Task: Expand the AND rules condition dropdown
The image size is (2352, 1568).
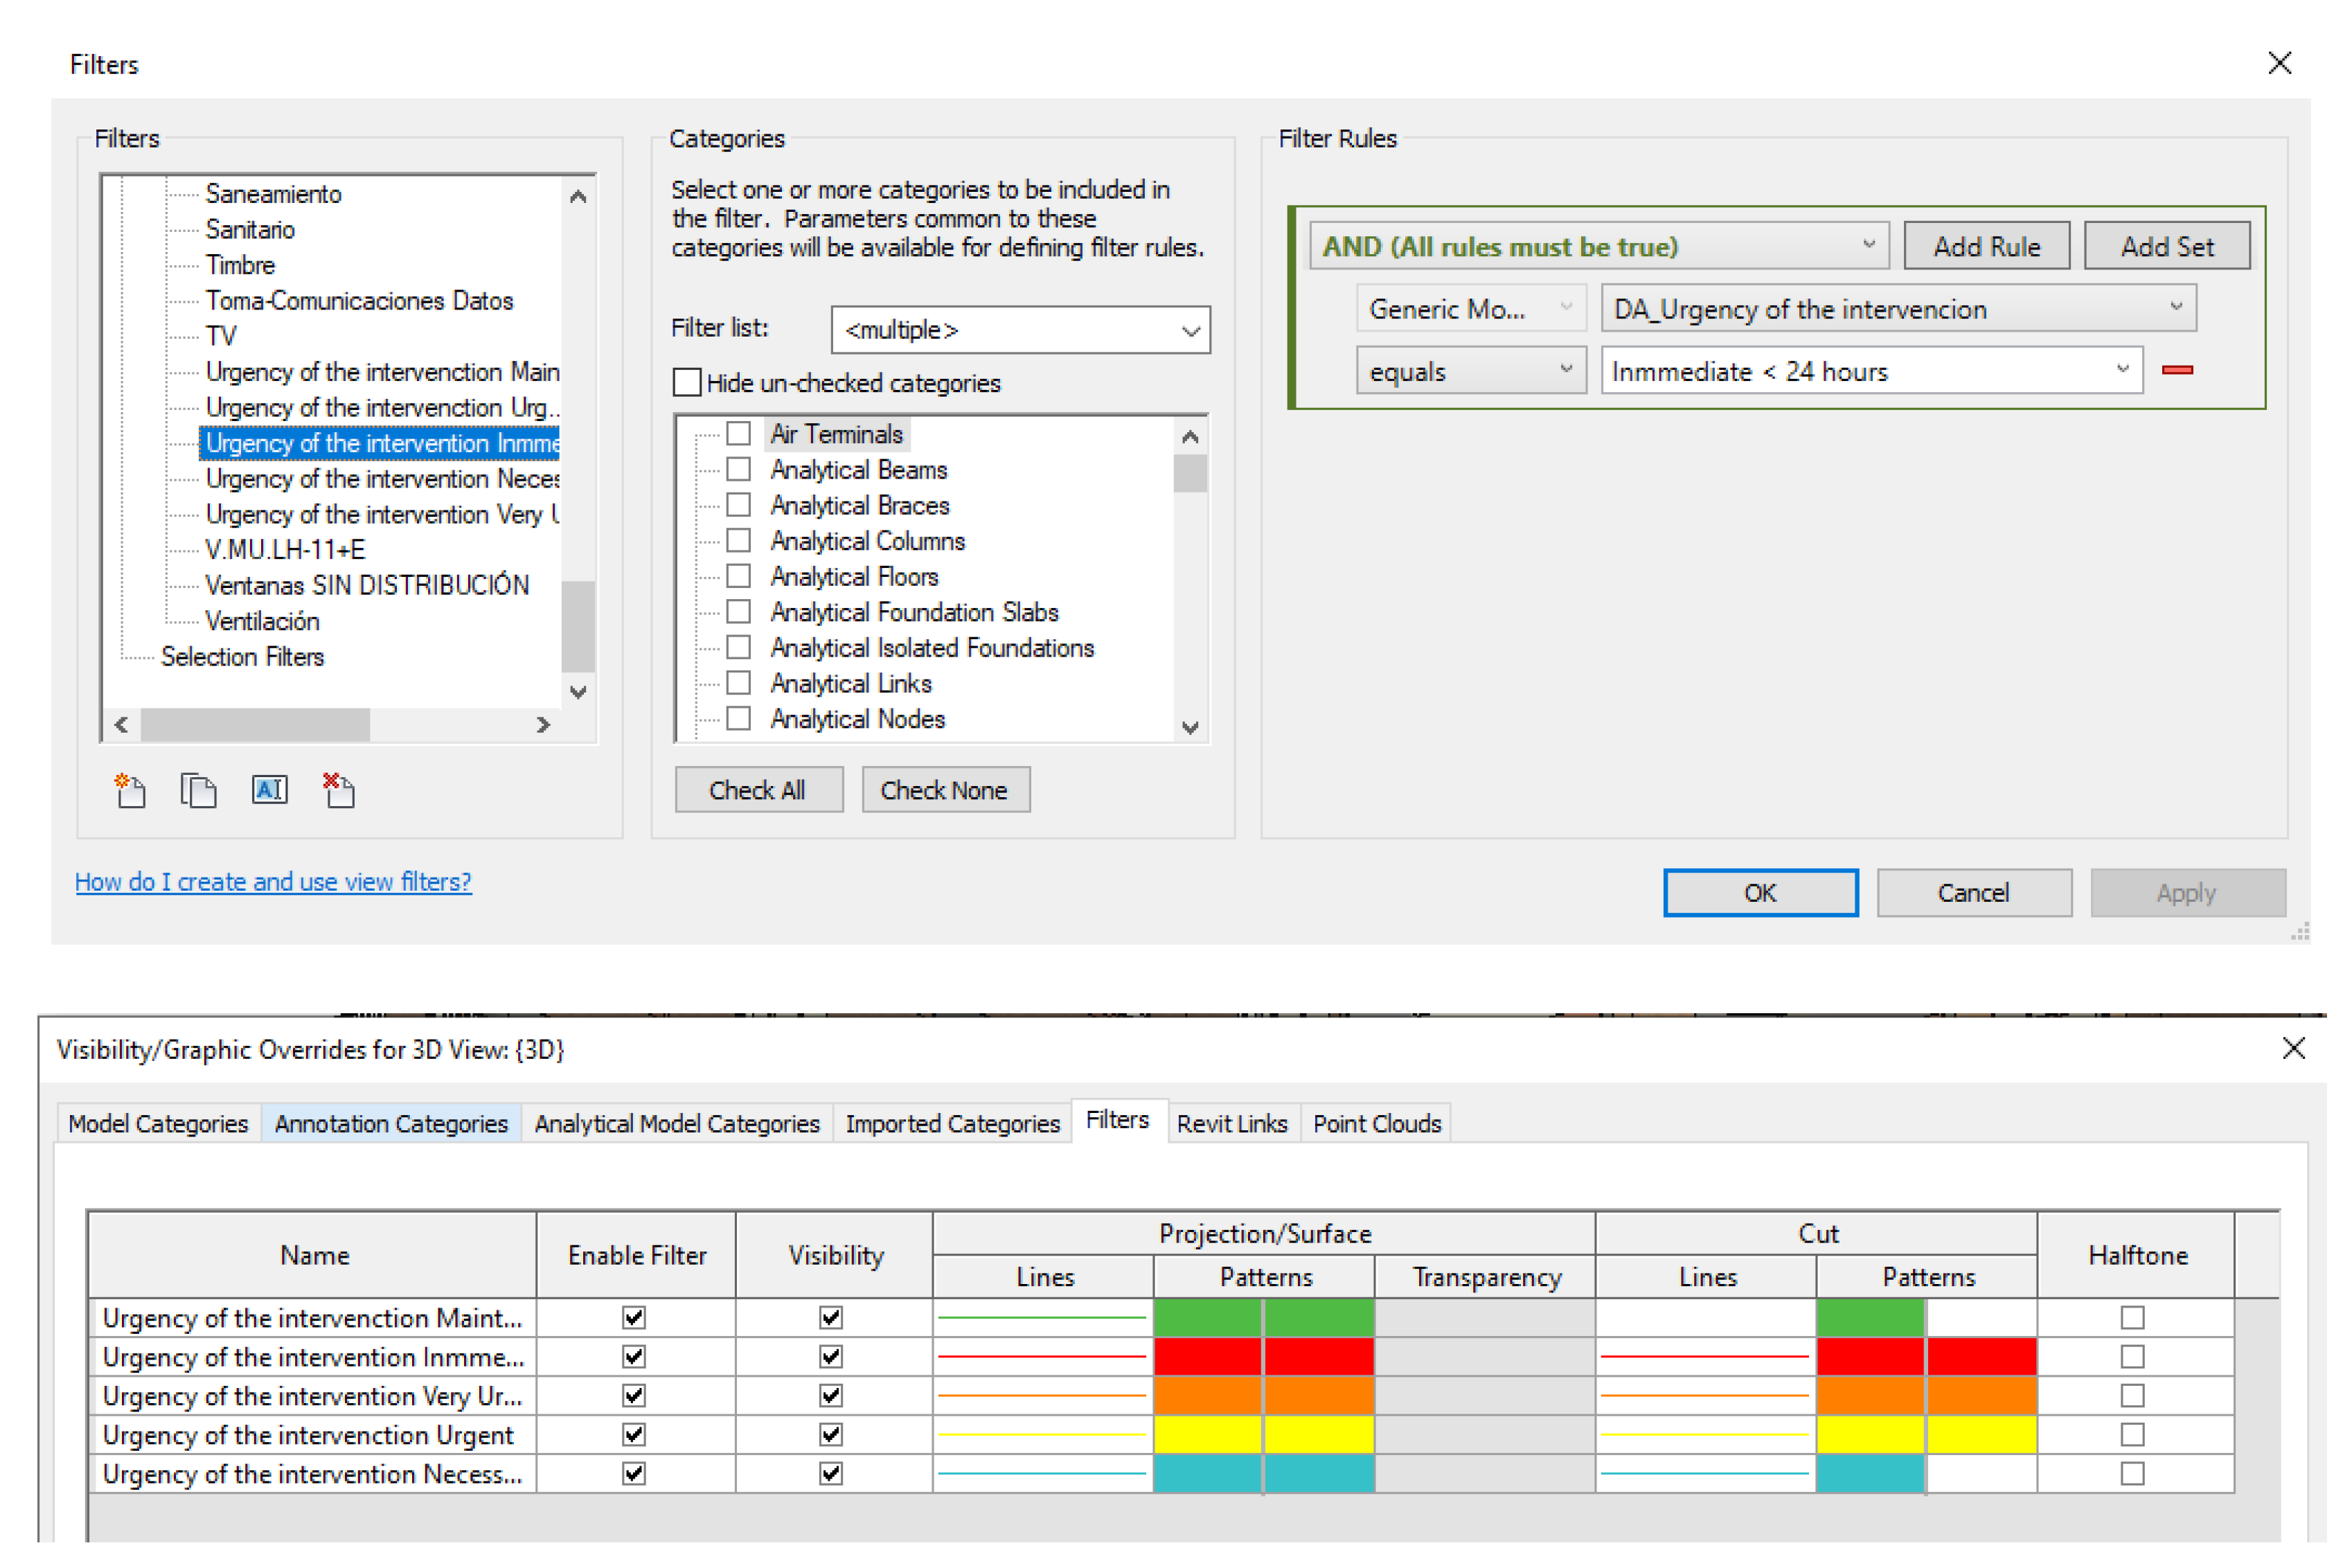Action: 1598,246
